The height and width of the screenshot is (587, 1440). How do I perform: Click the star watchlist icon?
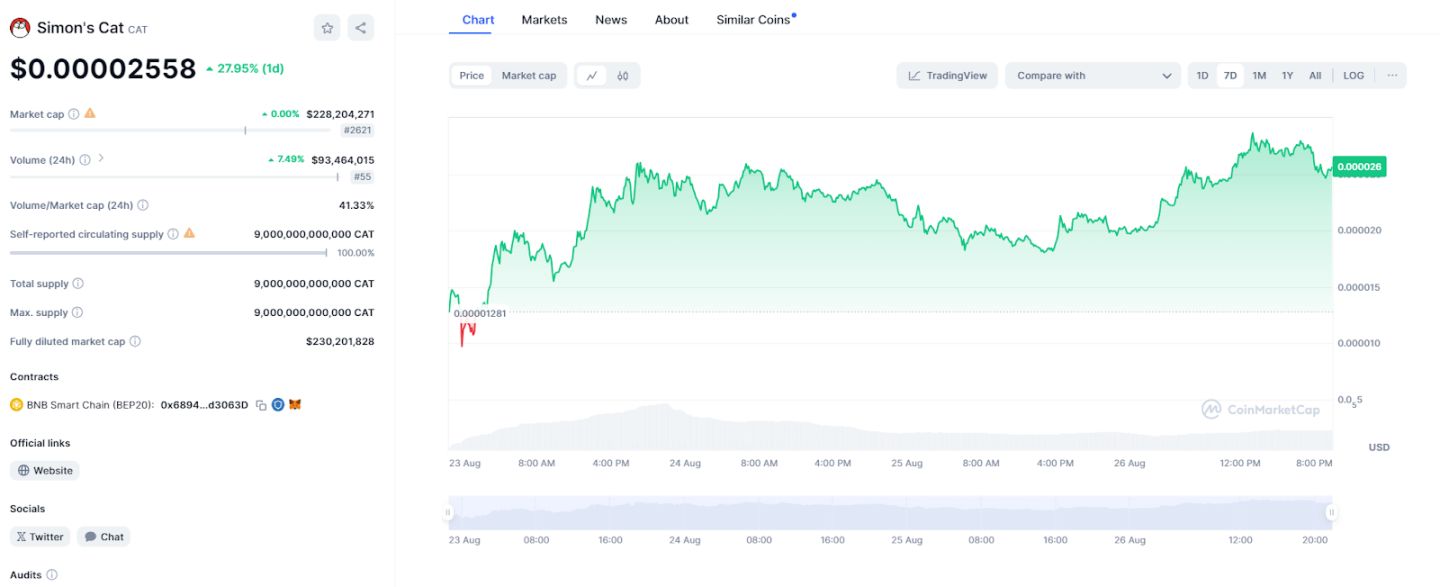(x=327, y=28)
